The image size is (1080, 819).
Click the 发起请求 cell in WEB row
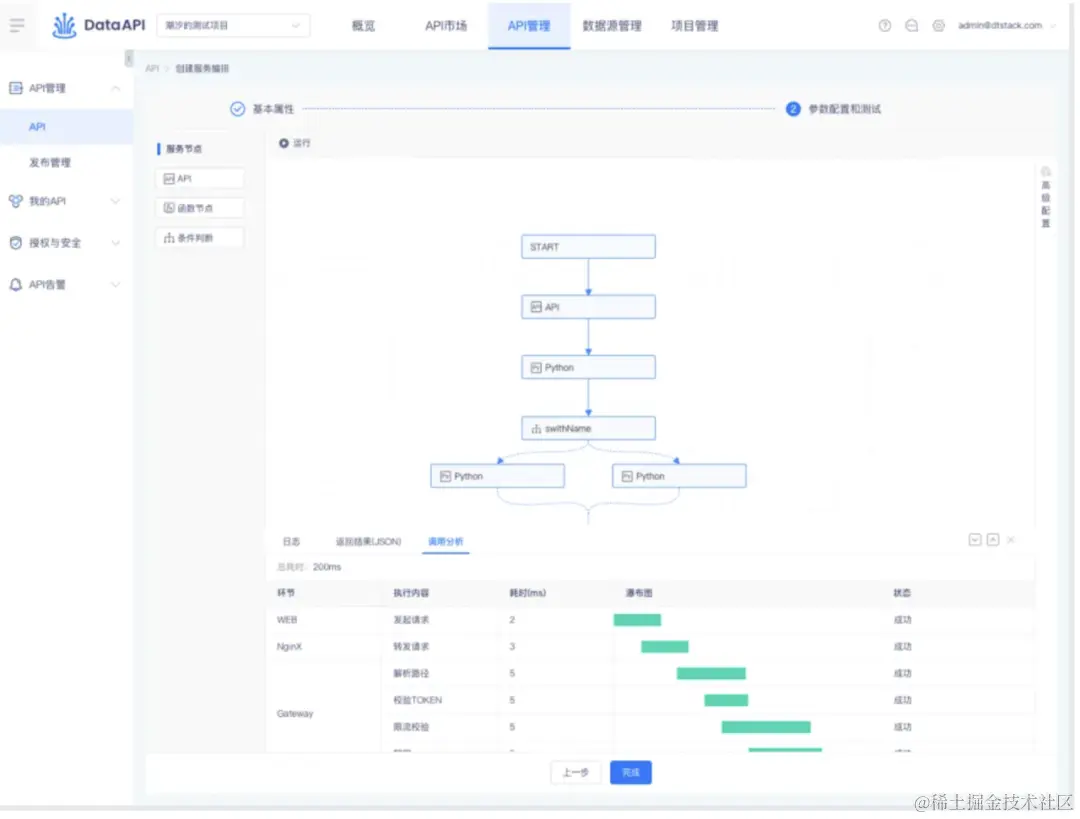411,620
